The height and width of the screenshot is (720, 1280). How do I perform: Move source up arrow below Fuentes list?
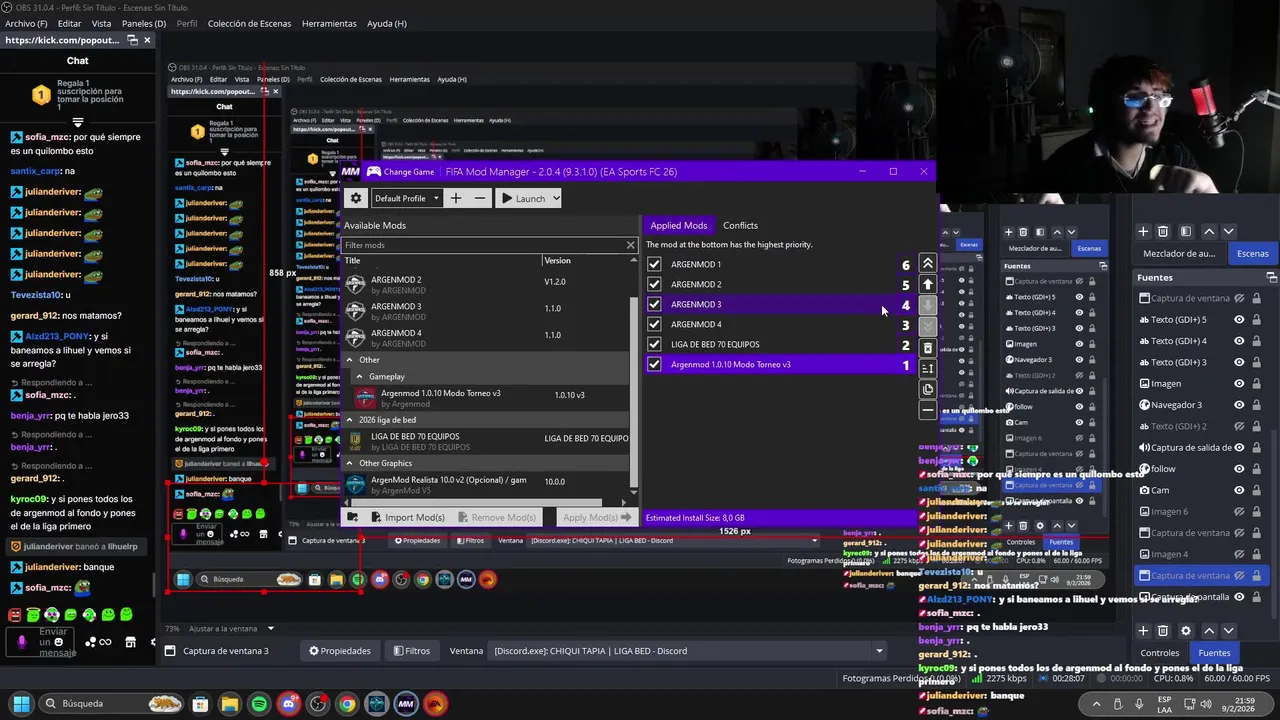(1209, 631)
